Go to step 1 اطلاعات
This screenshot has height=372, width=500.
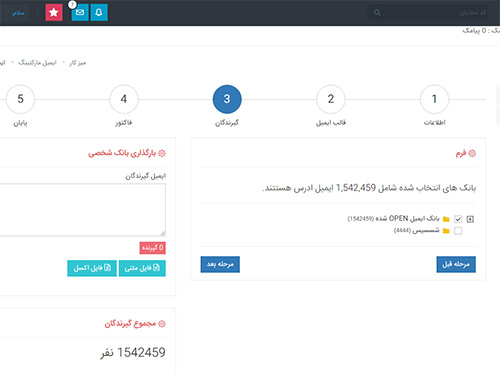coord(434,99)
